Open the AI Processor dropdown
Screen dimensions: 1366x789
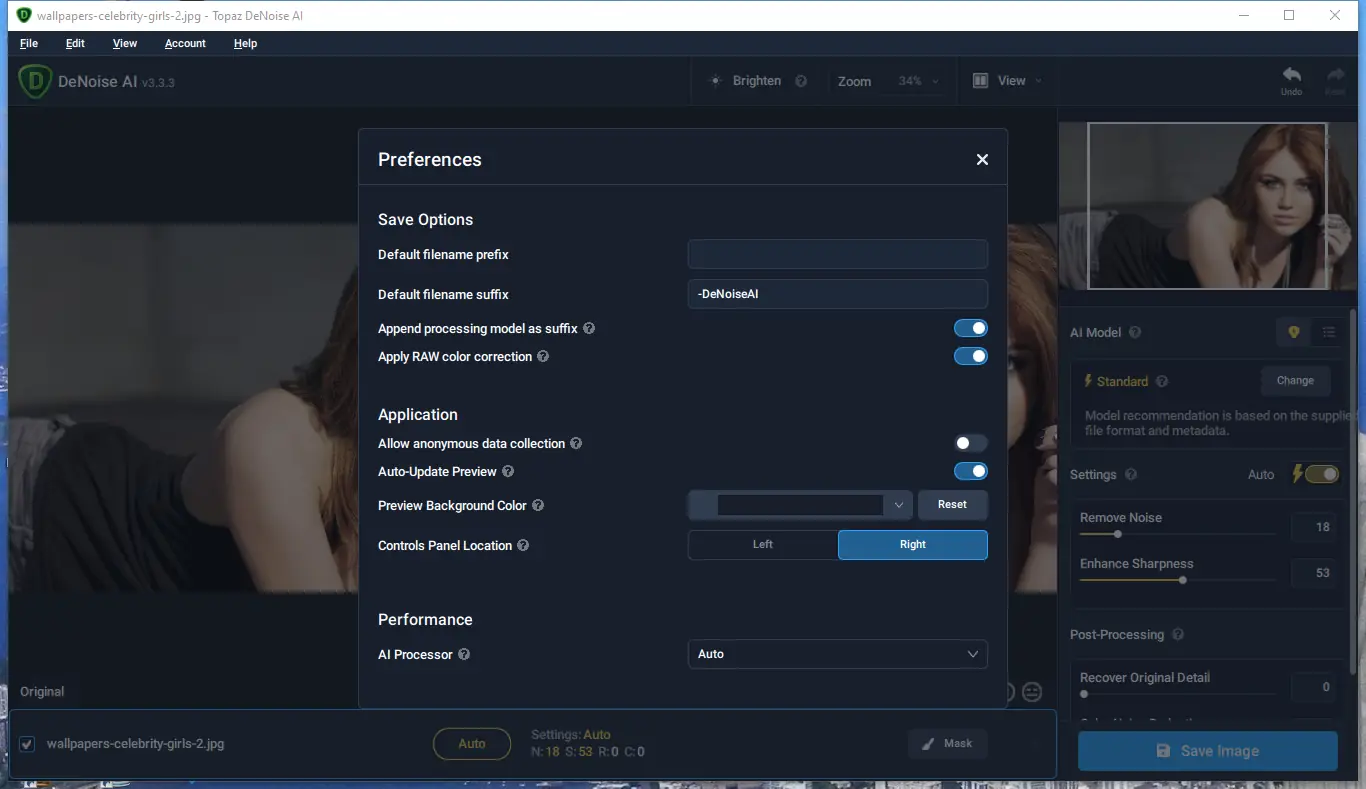click(x=837, y=653)
